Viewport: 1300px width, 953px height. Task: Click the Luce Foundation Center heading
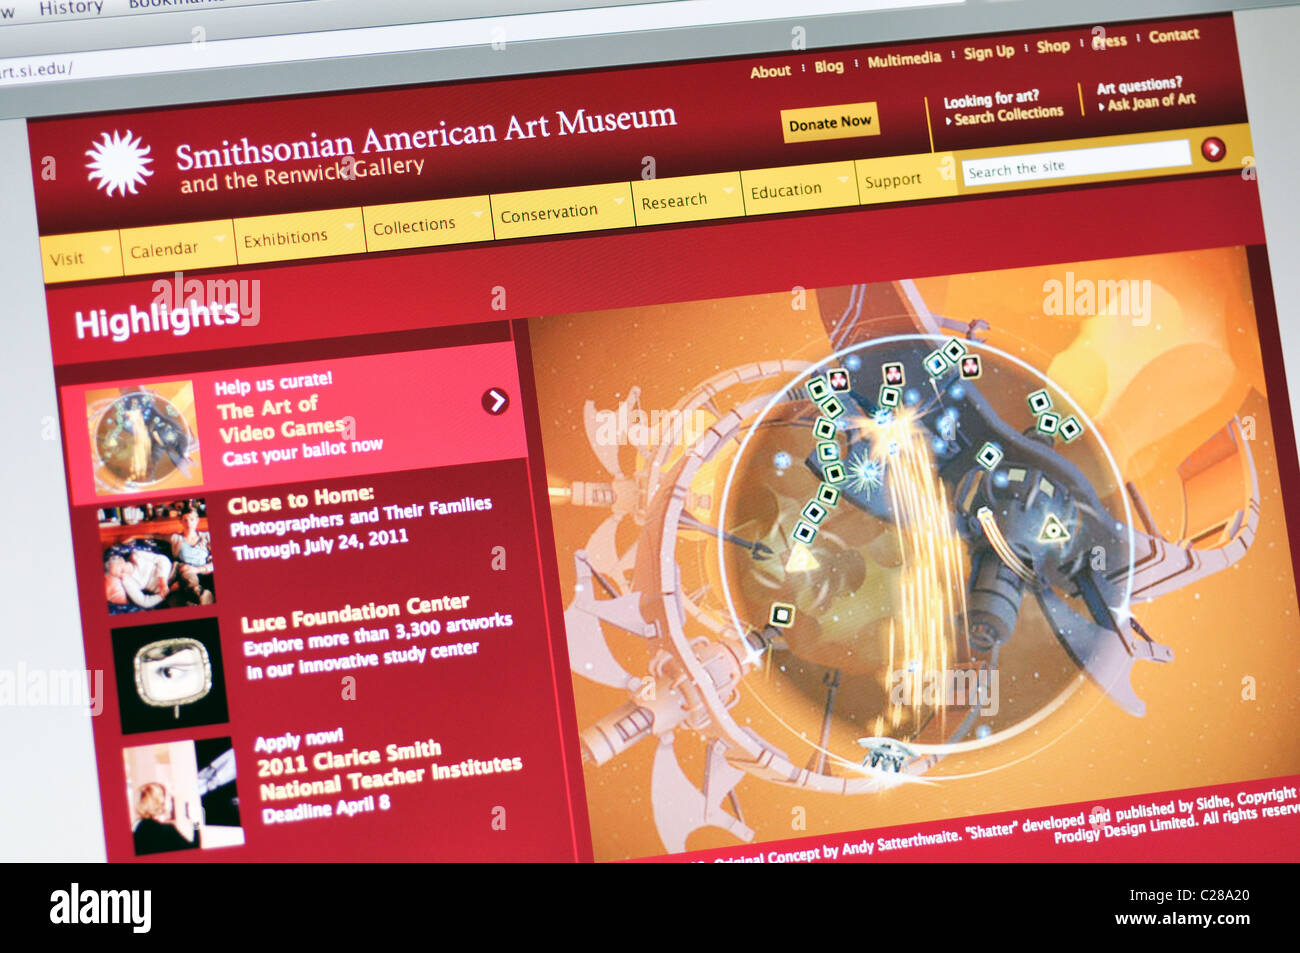point(355,613)
